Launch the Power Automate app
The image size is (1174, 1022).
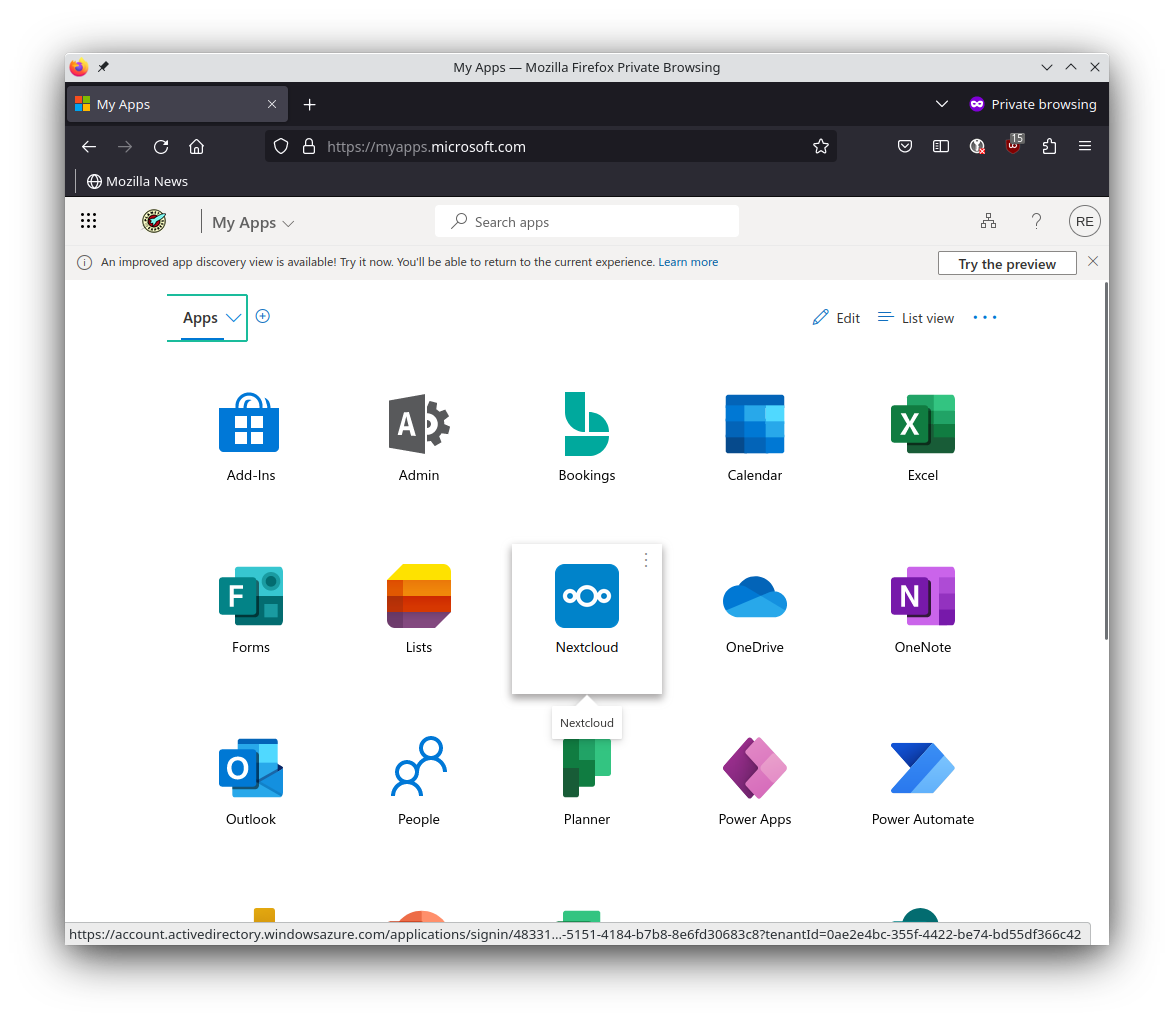[x=922, y=769]
